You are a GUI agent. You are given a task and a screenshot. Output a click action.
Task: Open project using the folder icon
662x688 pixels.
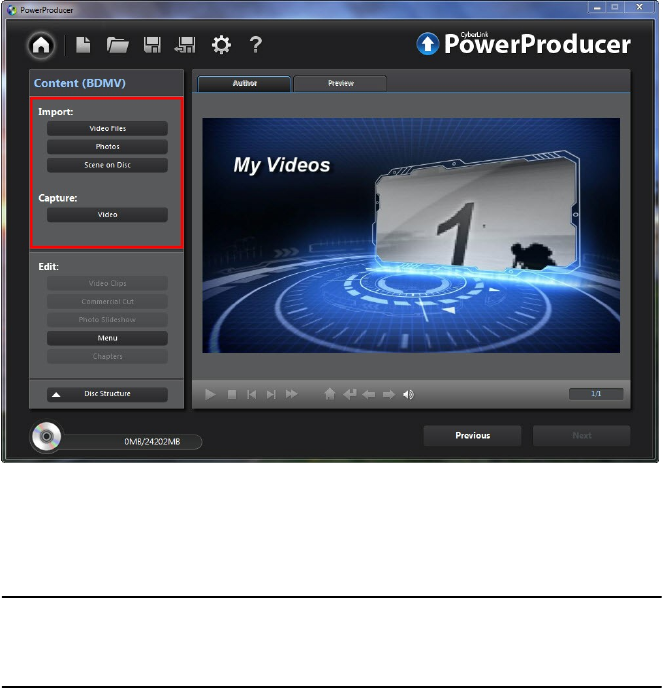pos(117,45)
